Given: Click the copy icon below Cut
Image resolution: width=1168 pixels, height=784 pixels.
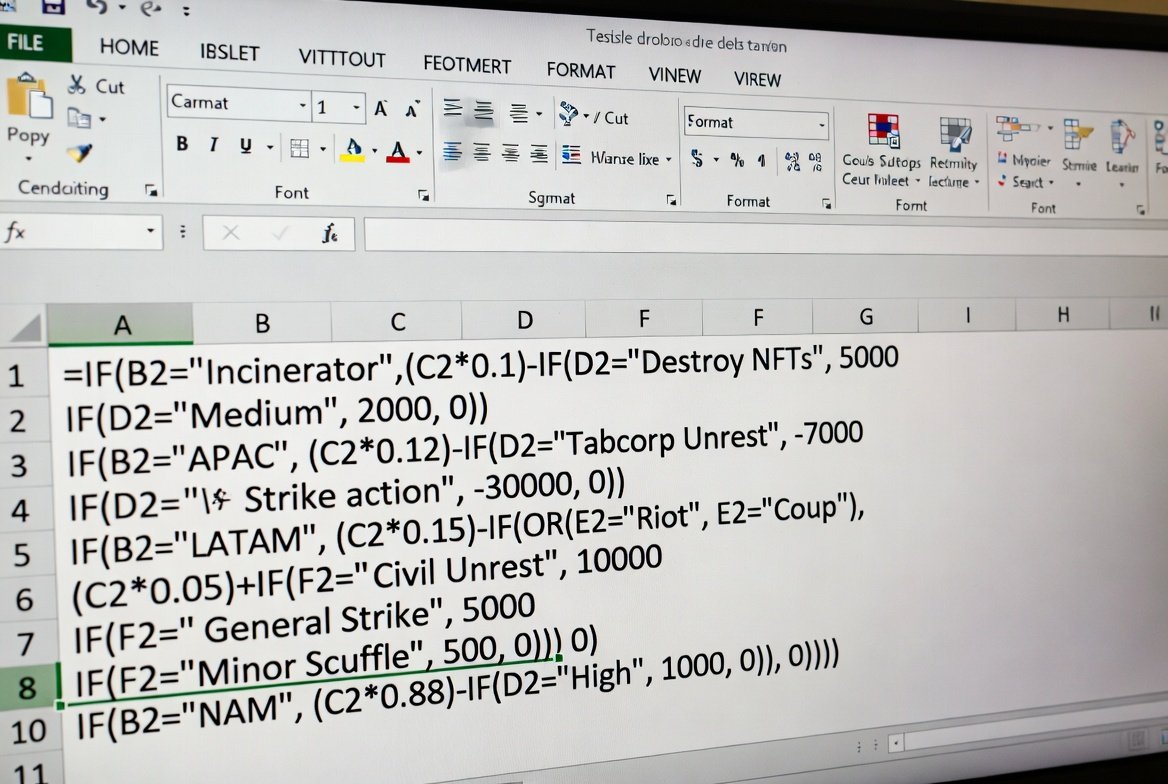Looking at the screenshot, I should pos(79,118).
